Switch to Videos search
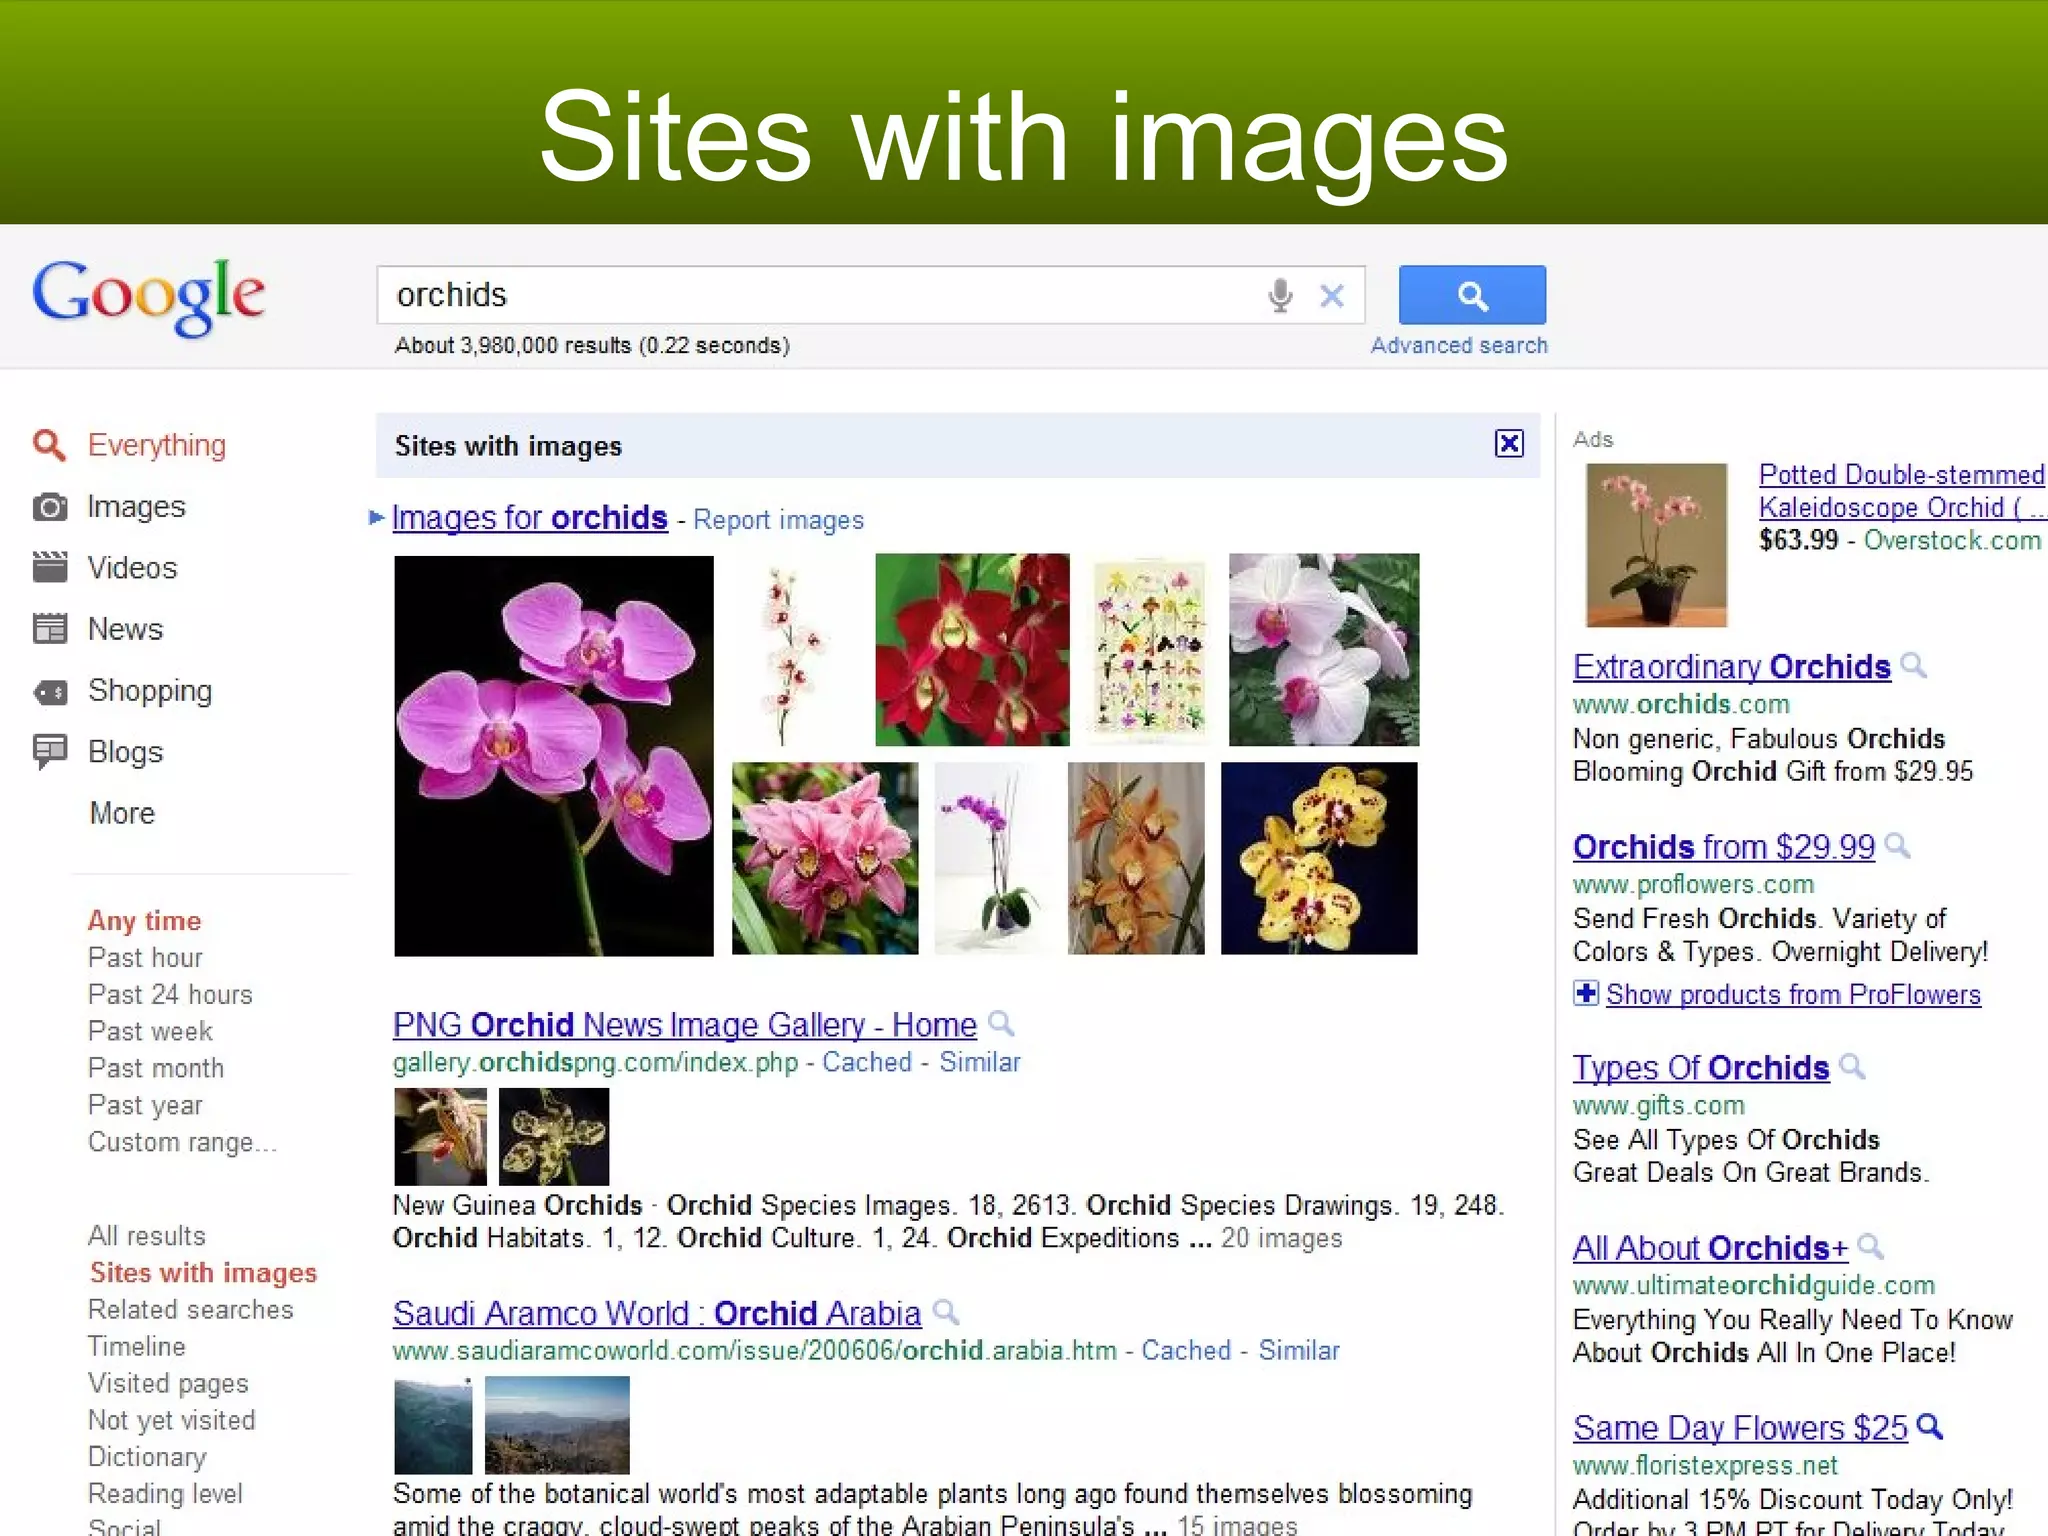The image size is (2048, 1536). pos(132,568)
